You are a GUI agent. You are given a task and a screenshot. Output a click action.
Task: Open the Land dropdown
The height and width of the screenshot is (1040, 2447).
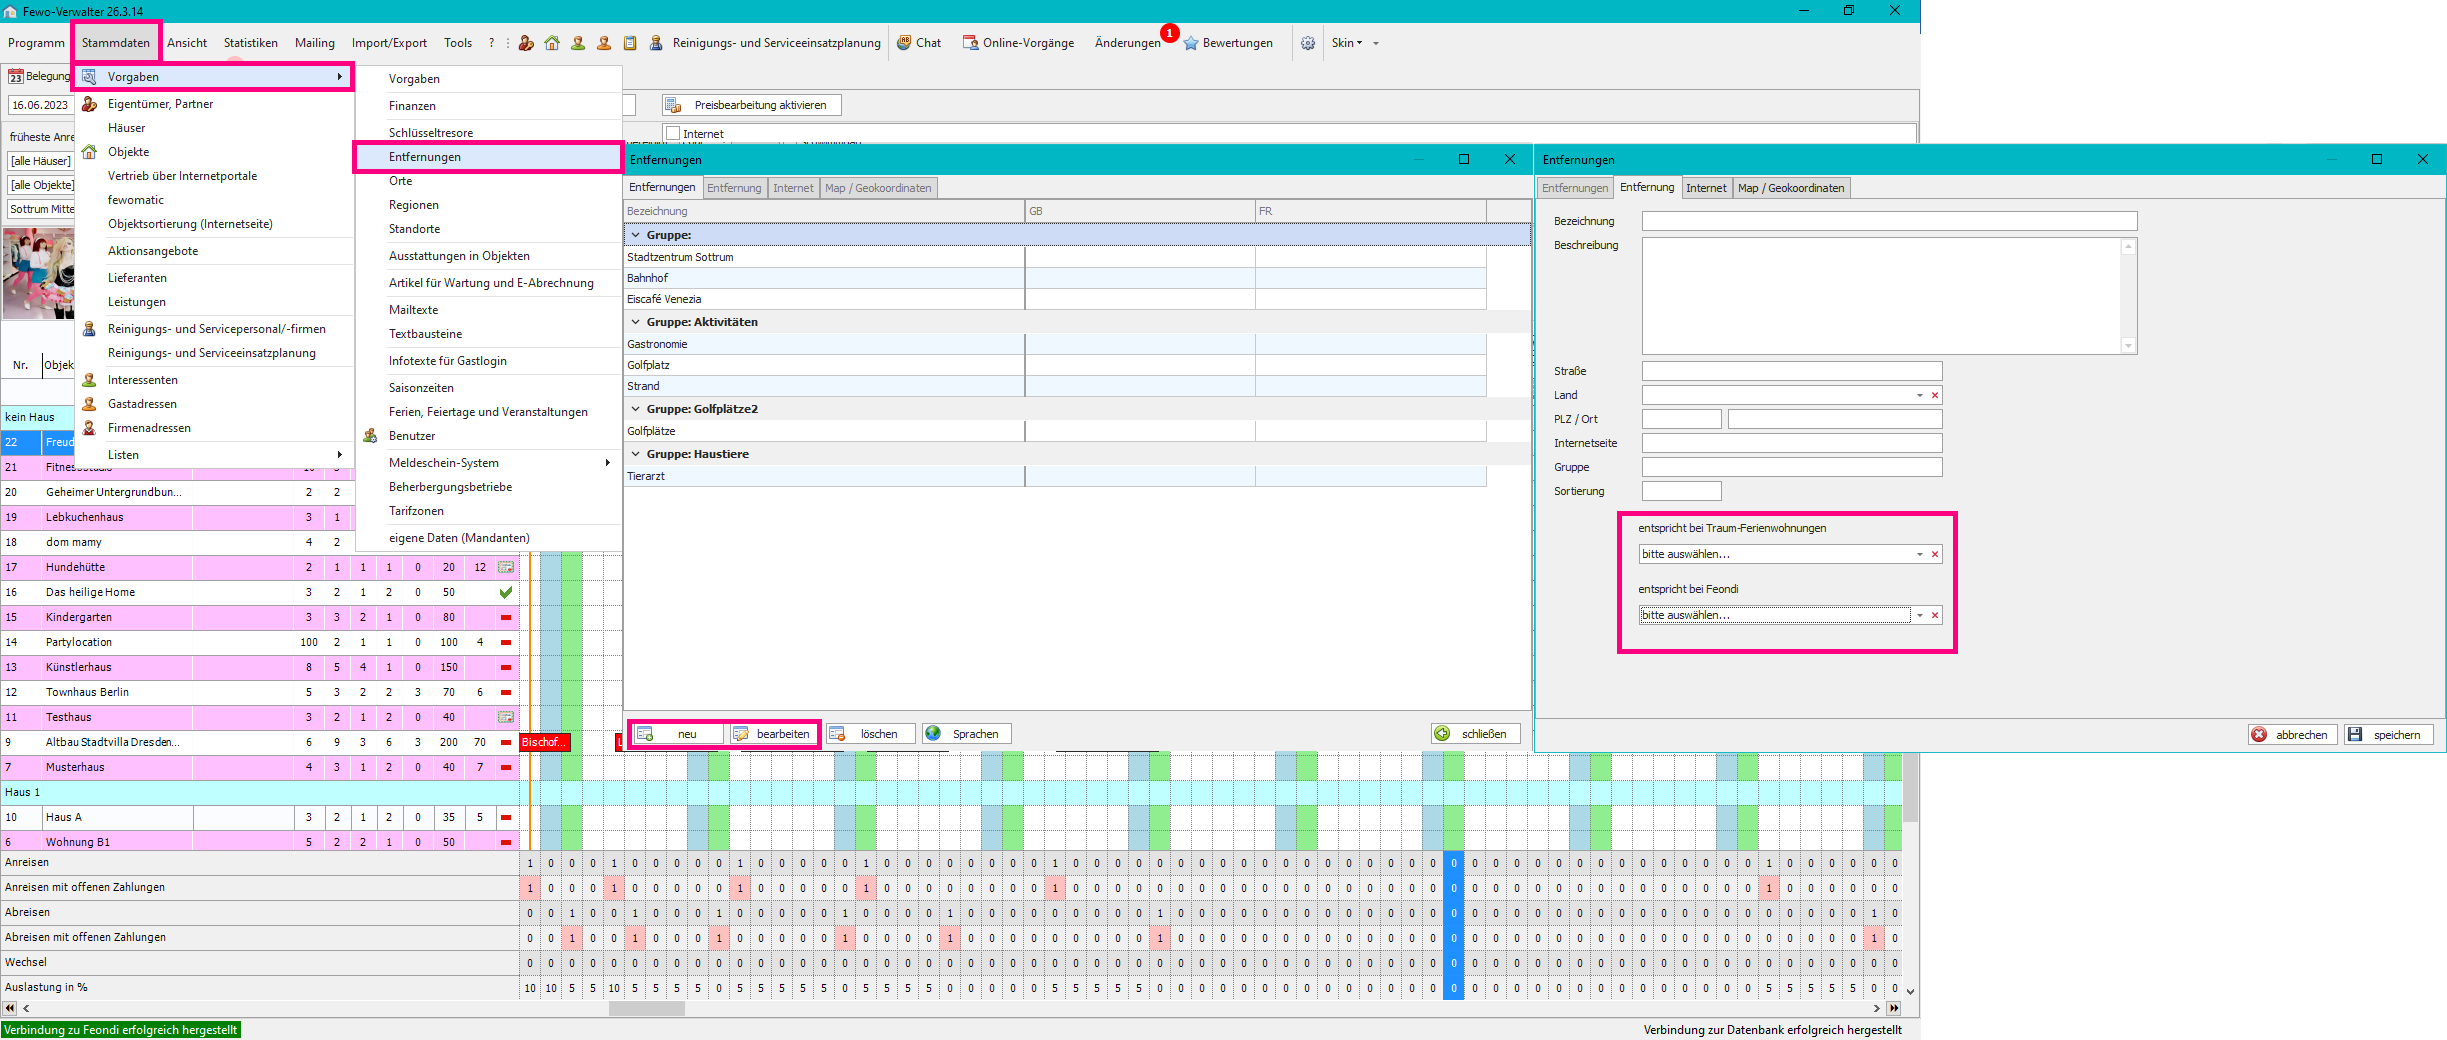pos(1919,396)
